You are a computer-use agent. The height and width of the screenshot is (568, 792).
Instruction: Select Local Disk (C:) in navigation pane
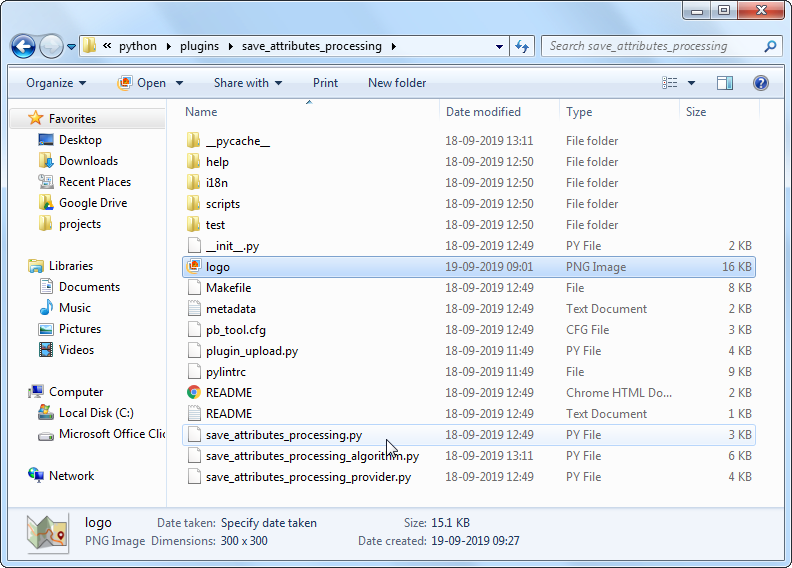pos(96,413)
